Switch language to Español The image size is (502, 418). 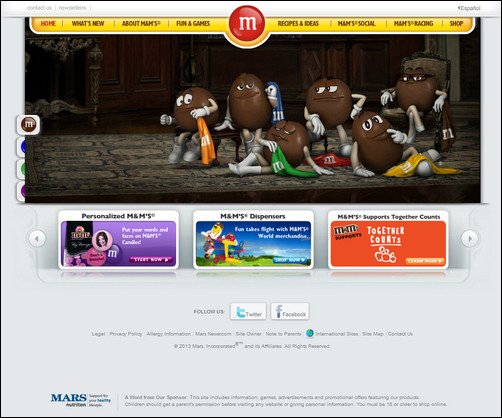click(469, 8)
